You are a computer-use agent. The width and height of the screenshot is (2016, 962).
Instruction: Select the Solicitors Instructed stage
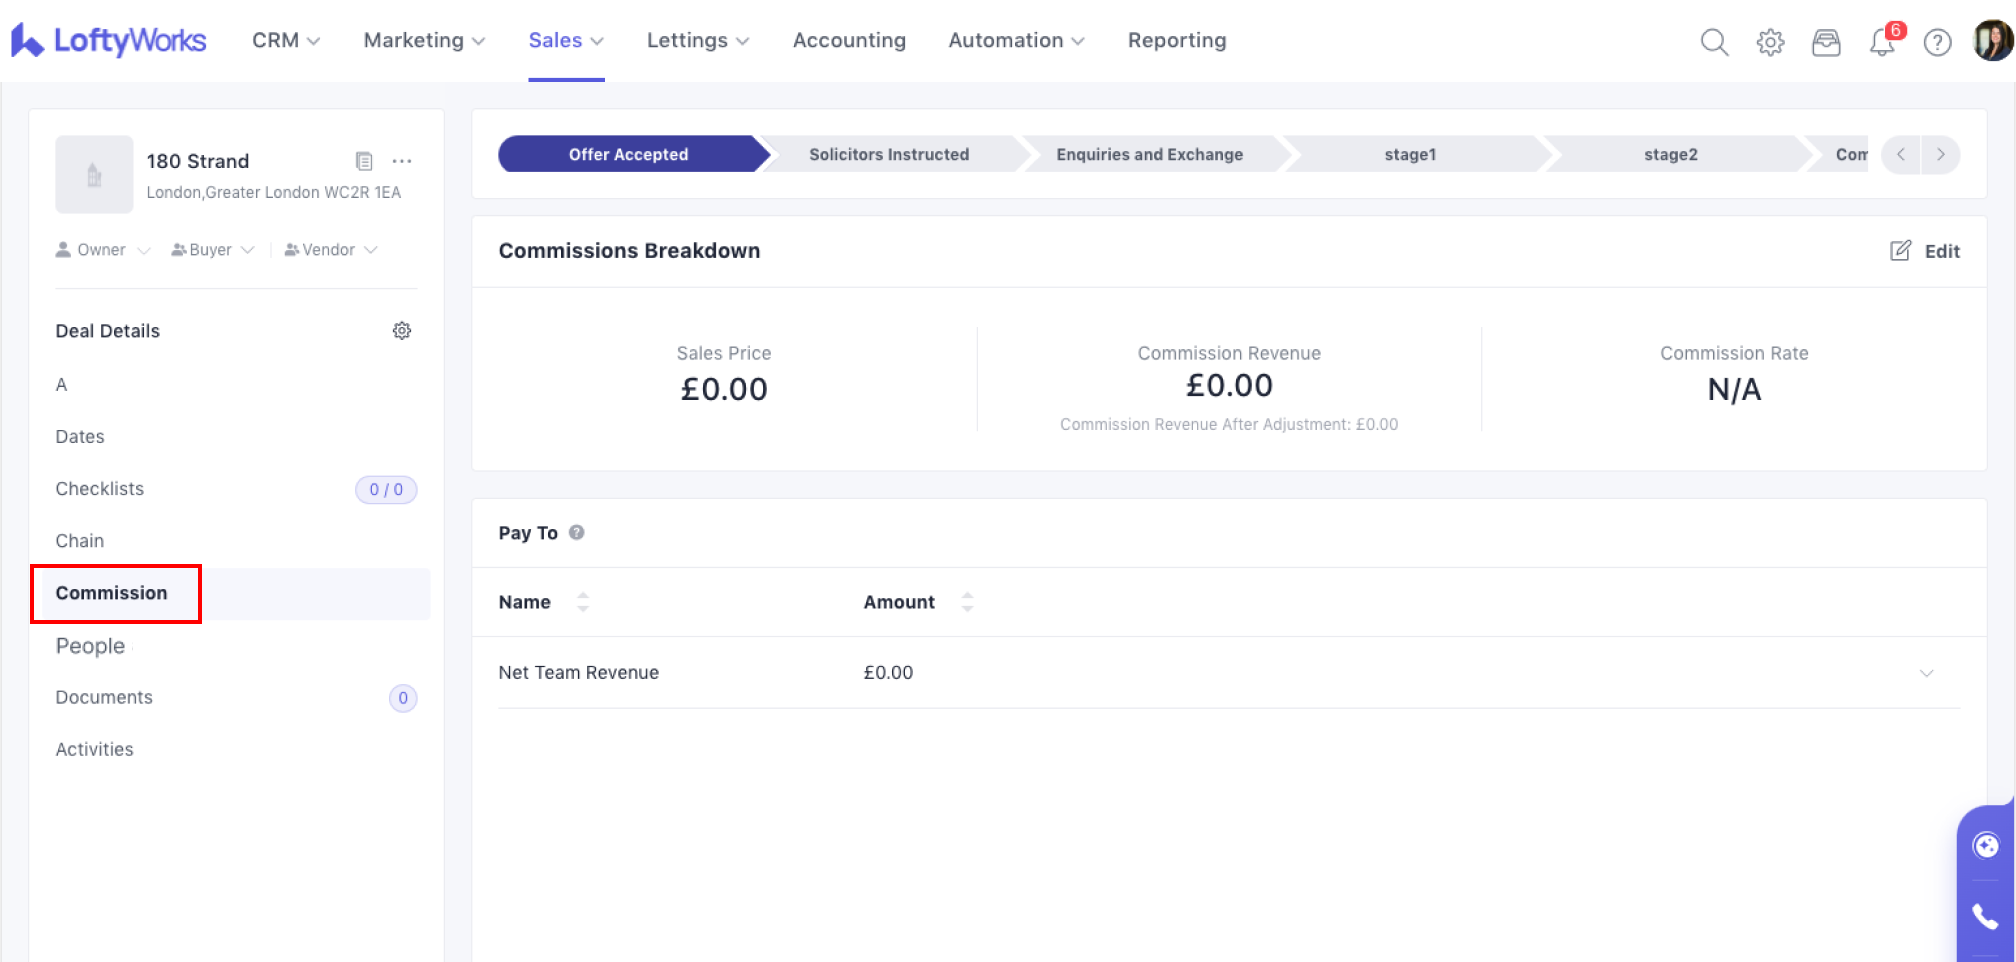pyautogui.click(x=888, y=155)
